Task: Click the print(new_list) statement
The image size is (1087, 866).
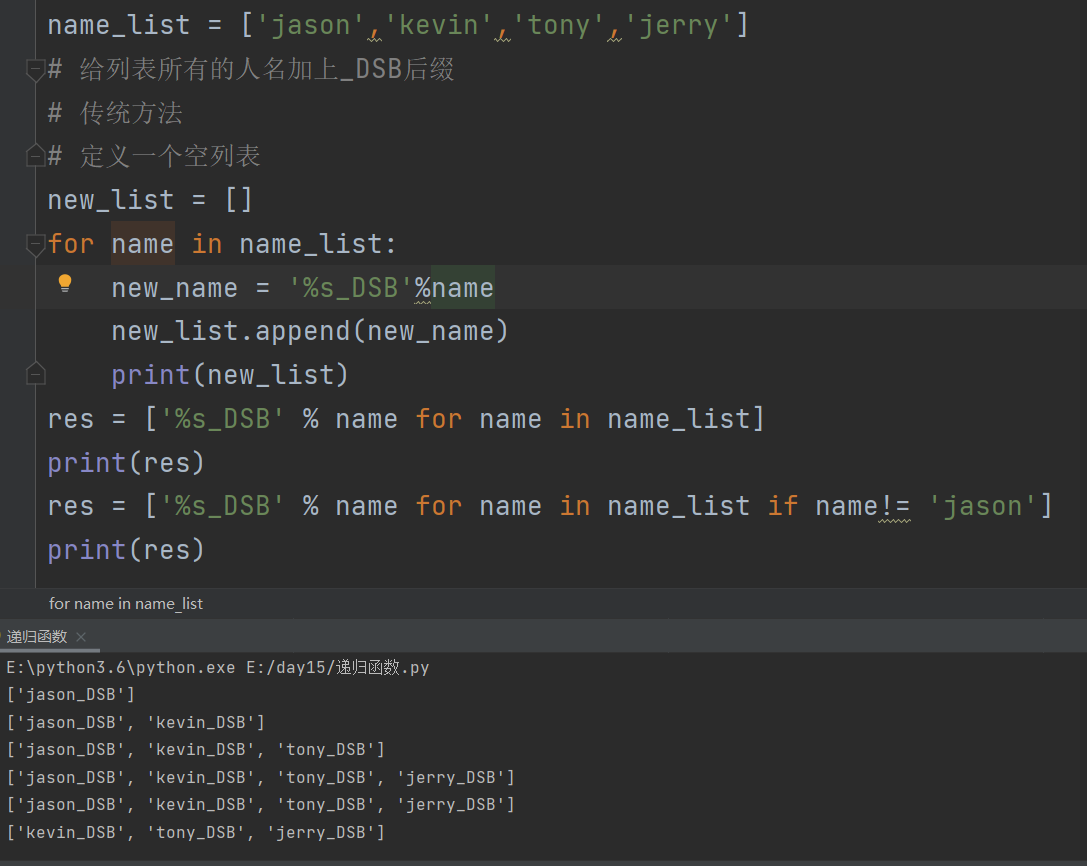Action: coord(230,375)
